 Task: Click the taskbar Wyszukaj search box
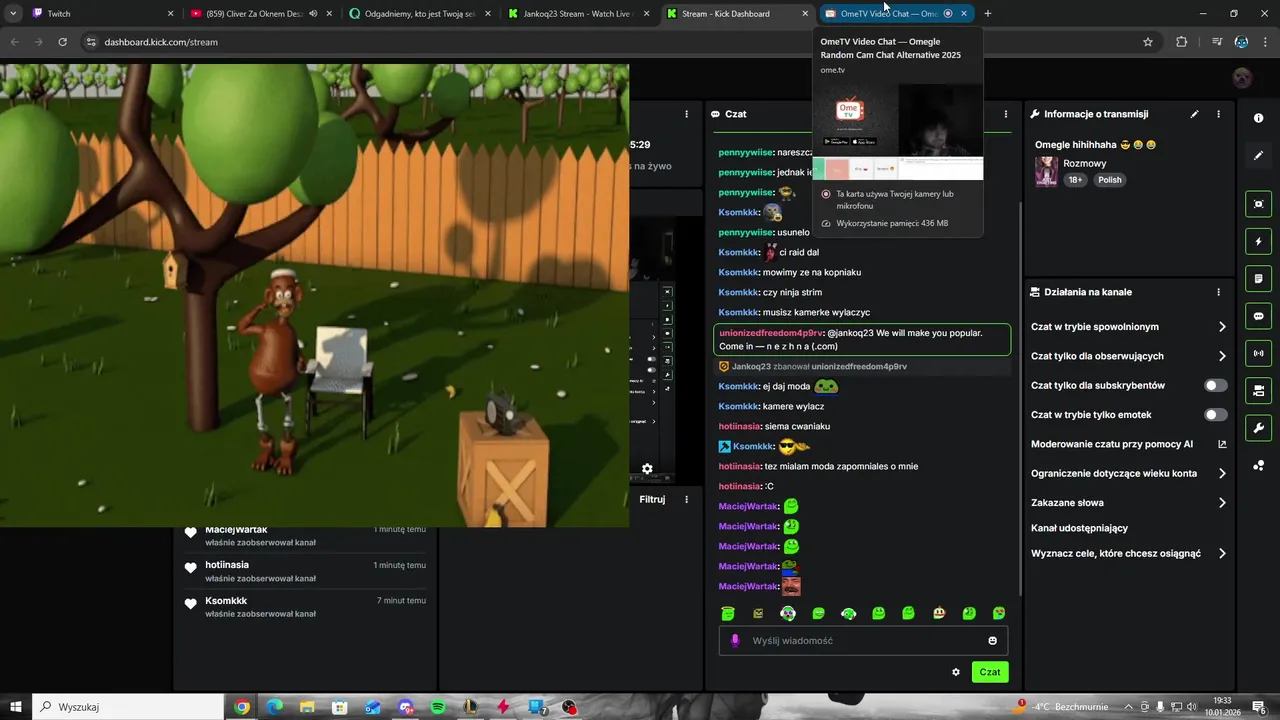(128, 707)
